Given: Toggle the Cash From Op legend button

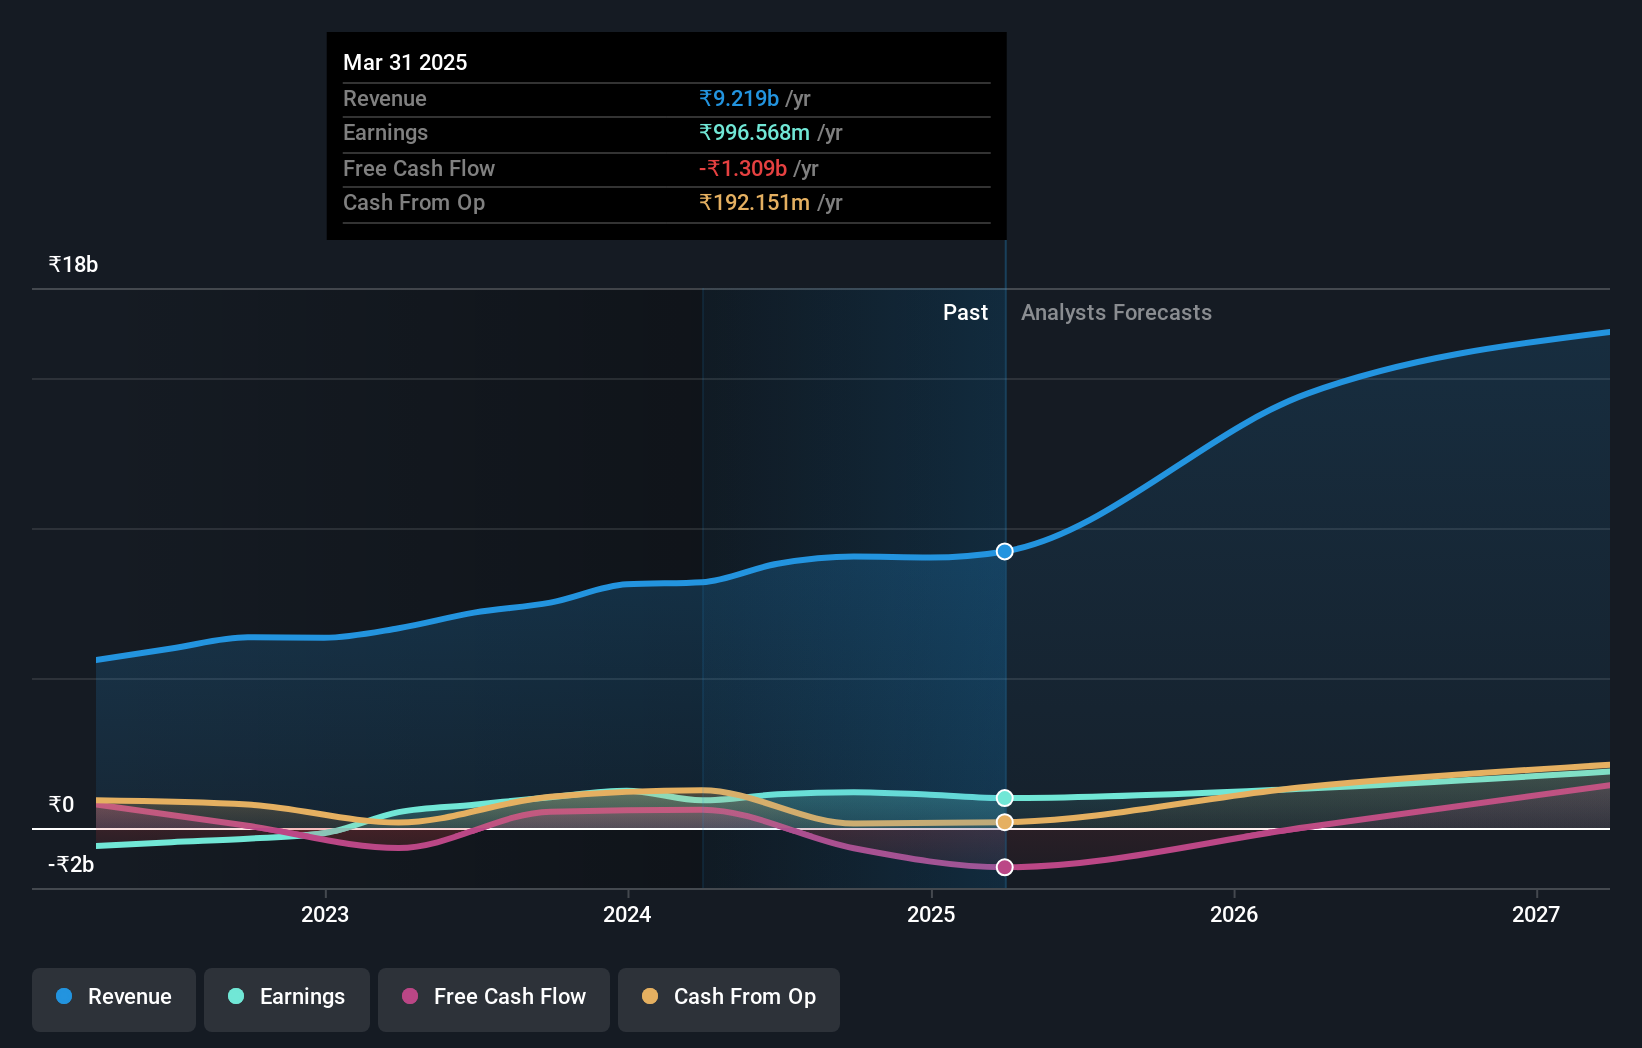Looking at the screenshot, I should tap(729, 999).
